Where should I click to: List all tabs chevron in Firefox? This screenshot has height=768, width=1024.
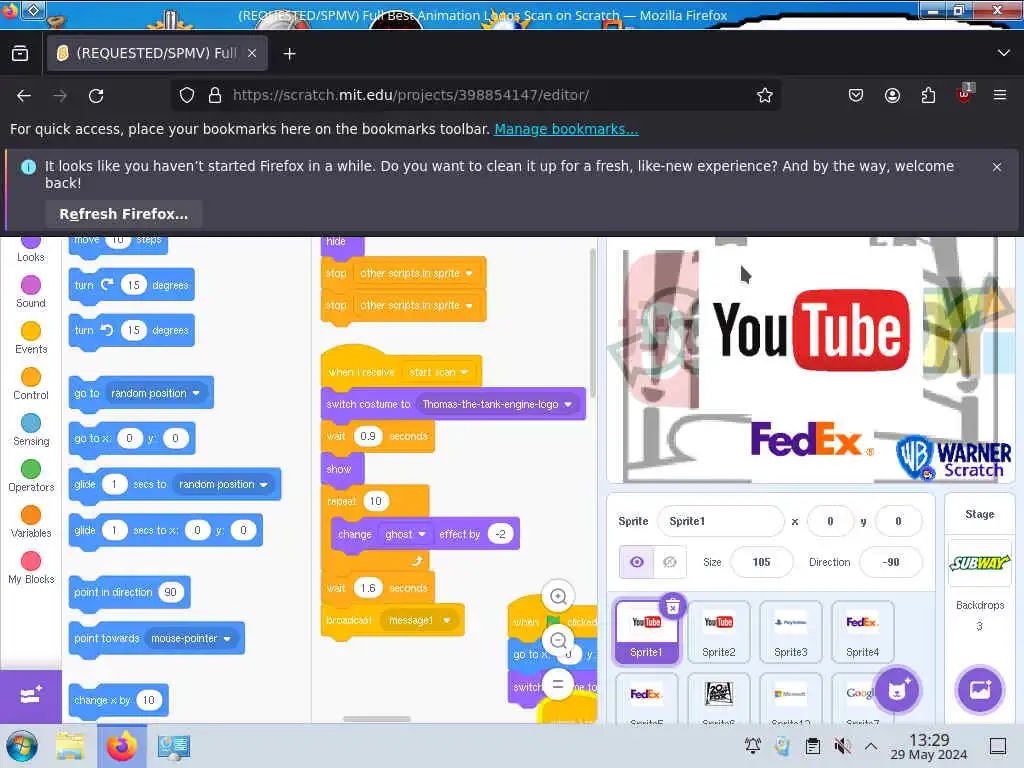(x=1004, y=53)
